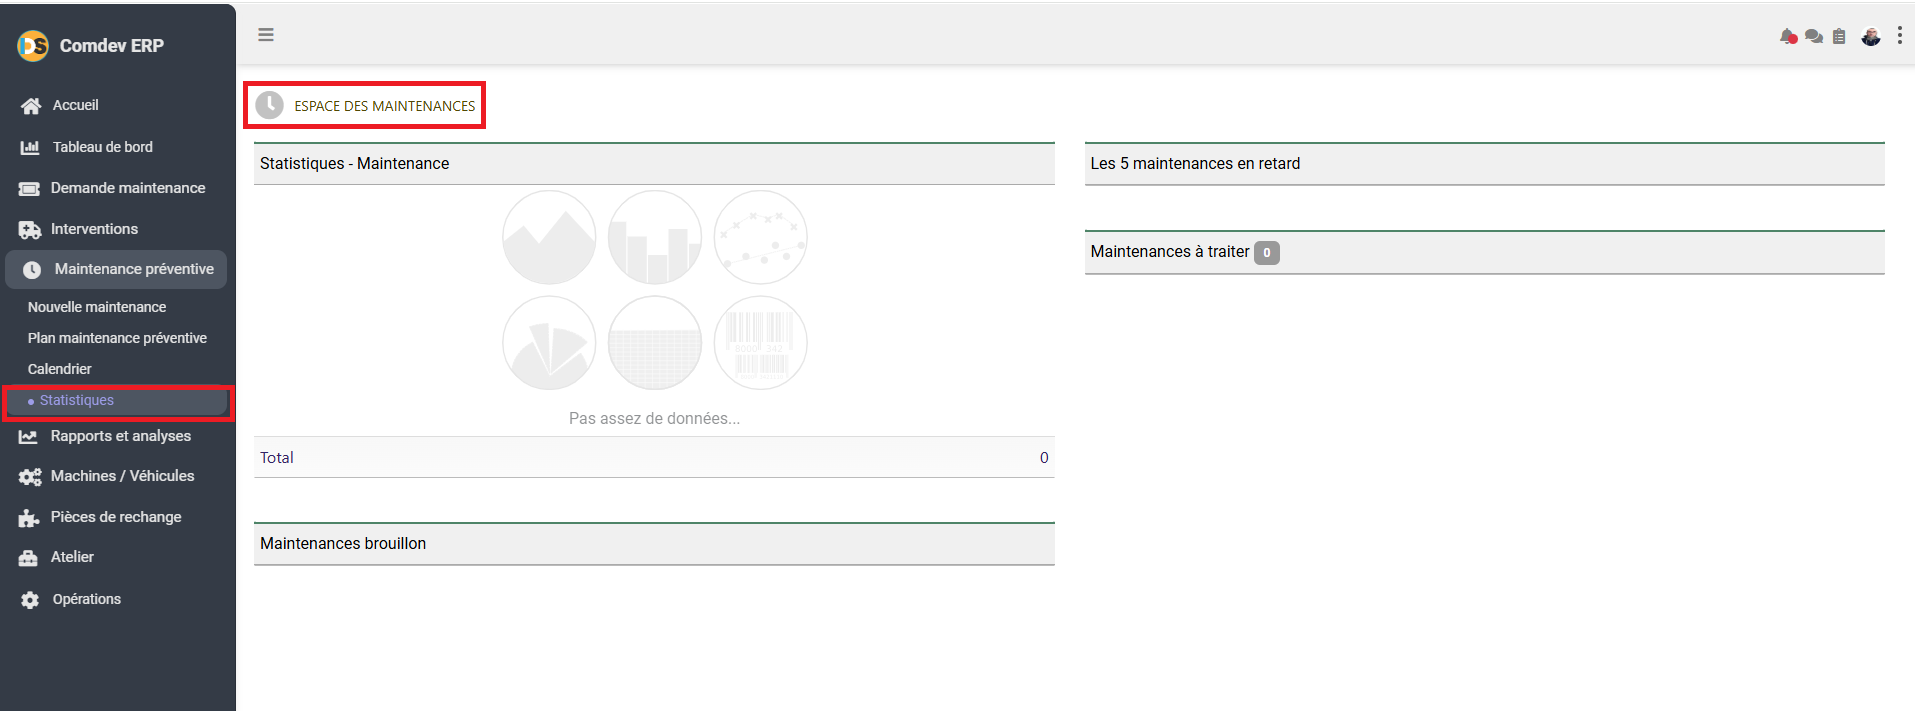Open the chat messages icon
1915x711 pixels.
[1814, 37]
